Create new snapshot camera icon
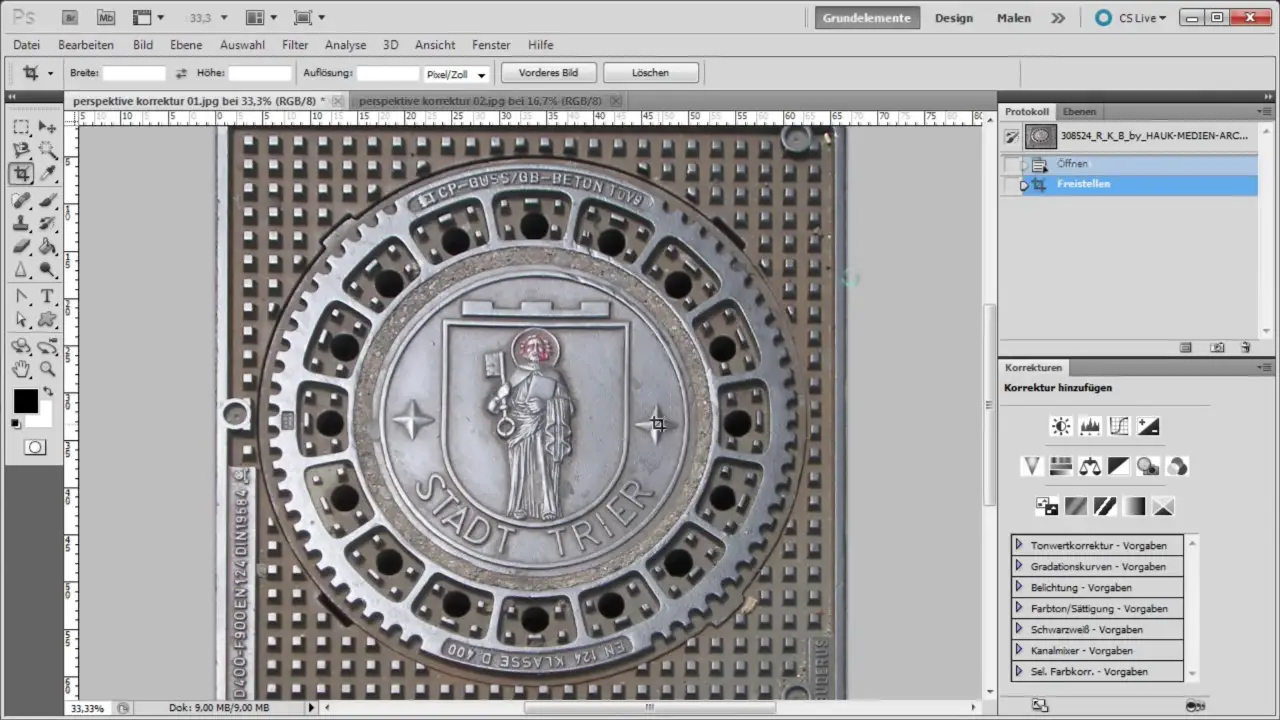 [x=1217, y=348]
